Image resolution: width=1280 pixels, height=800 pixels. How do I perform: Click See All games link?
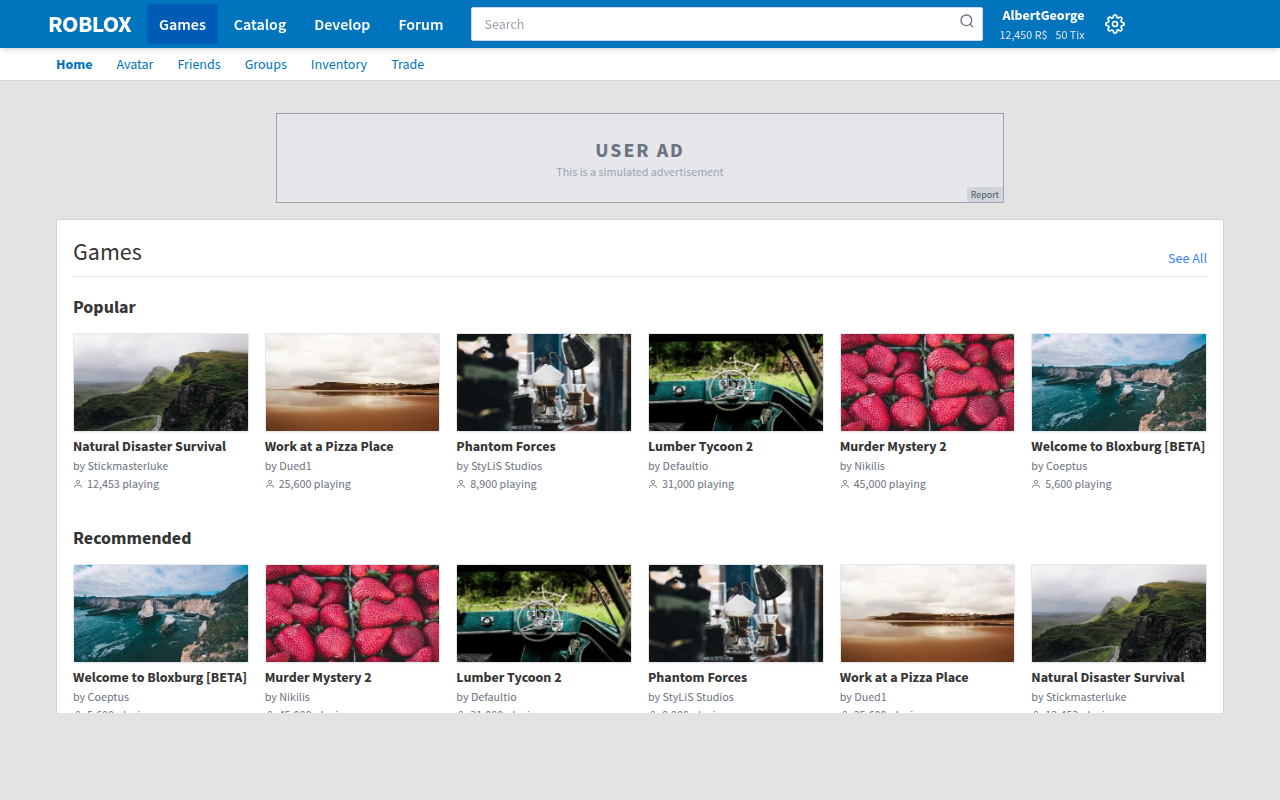[x=1187, y=258]
